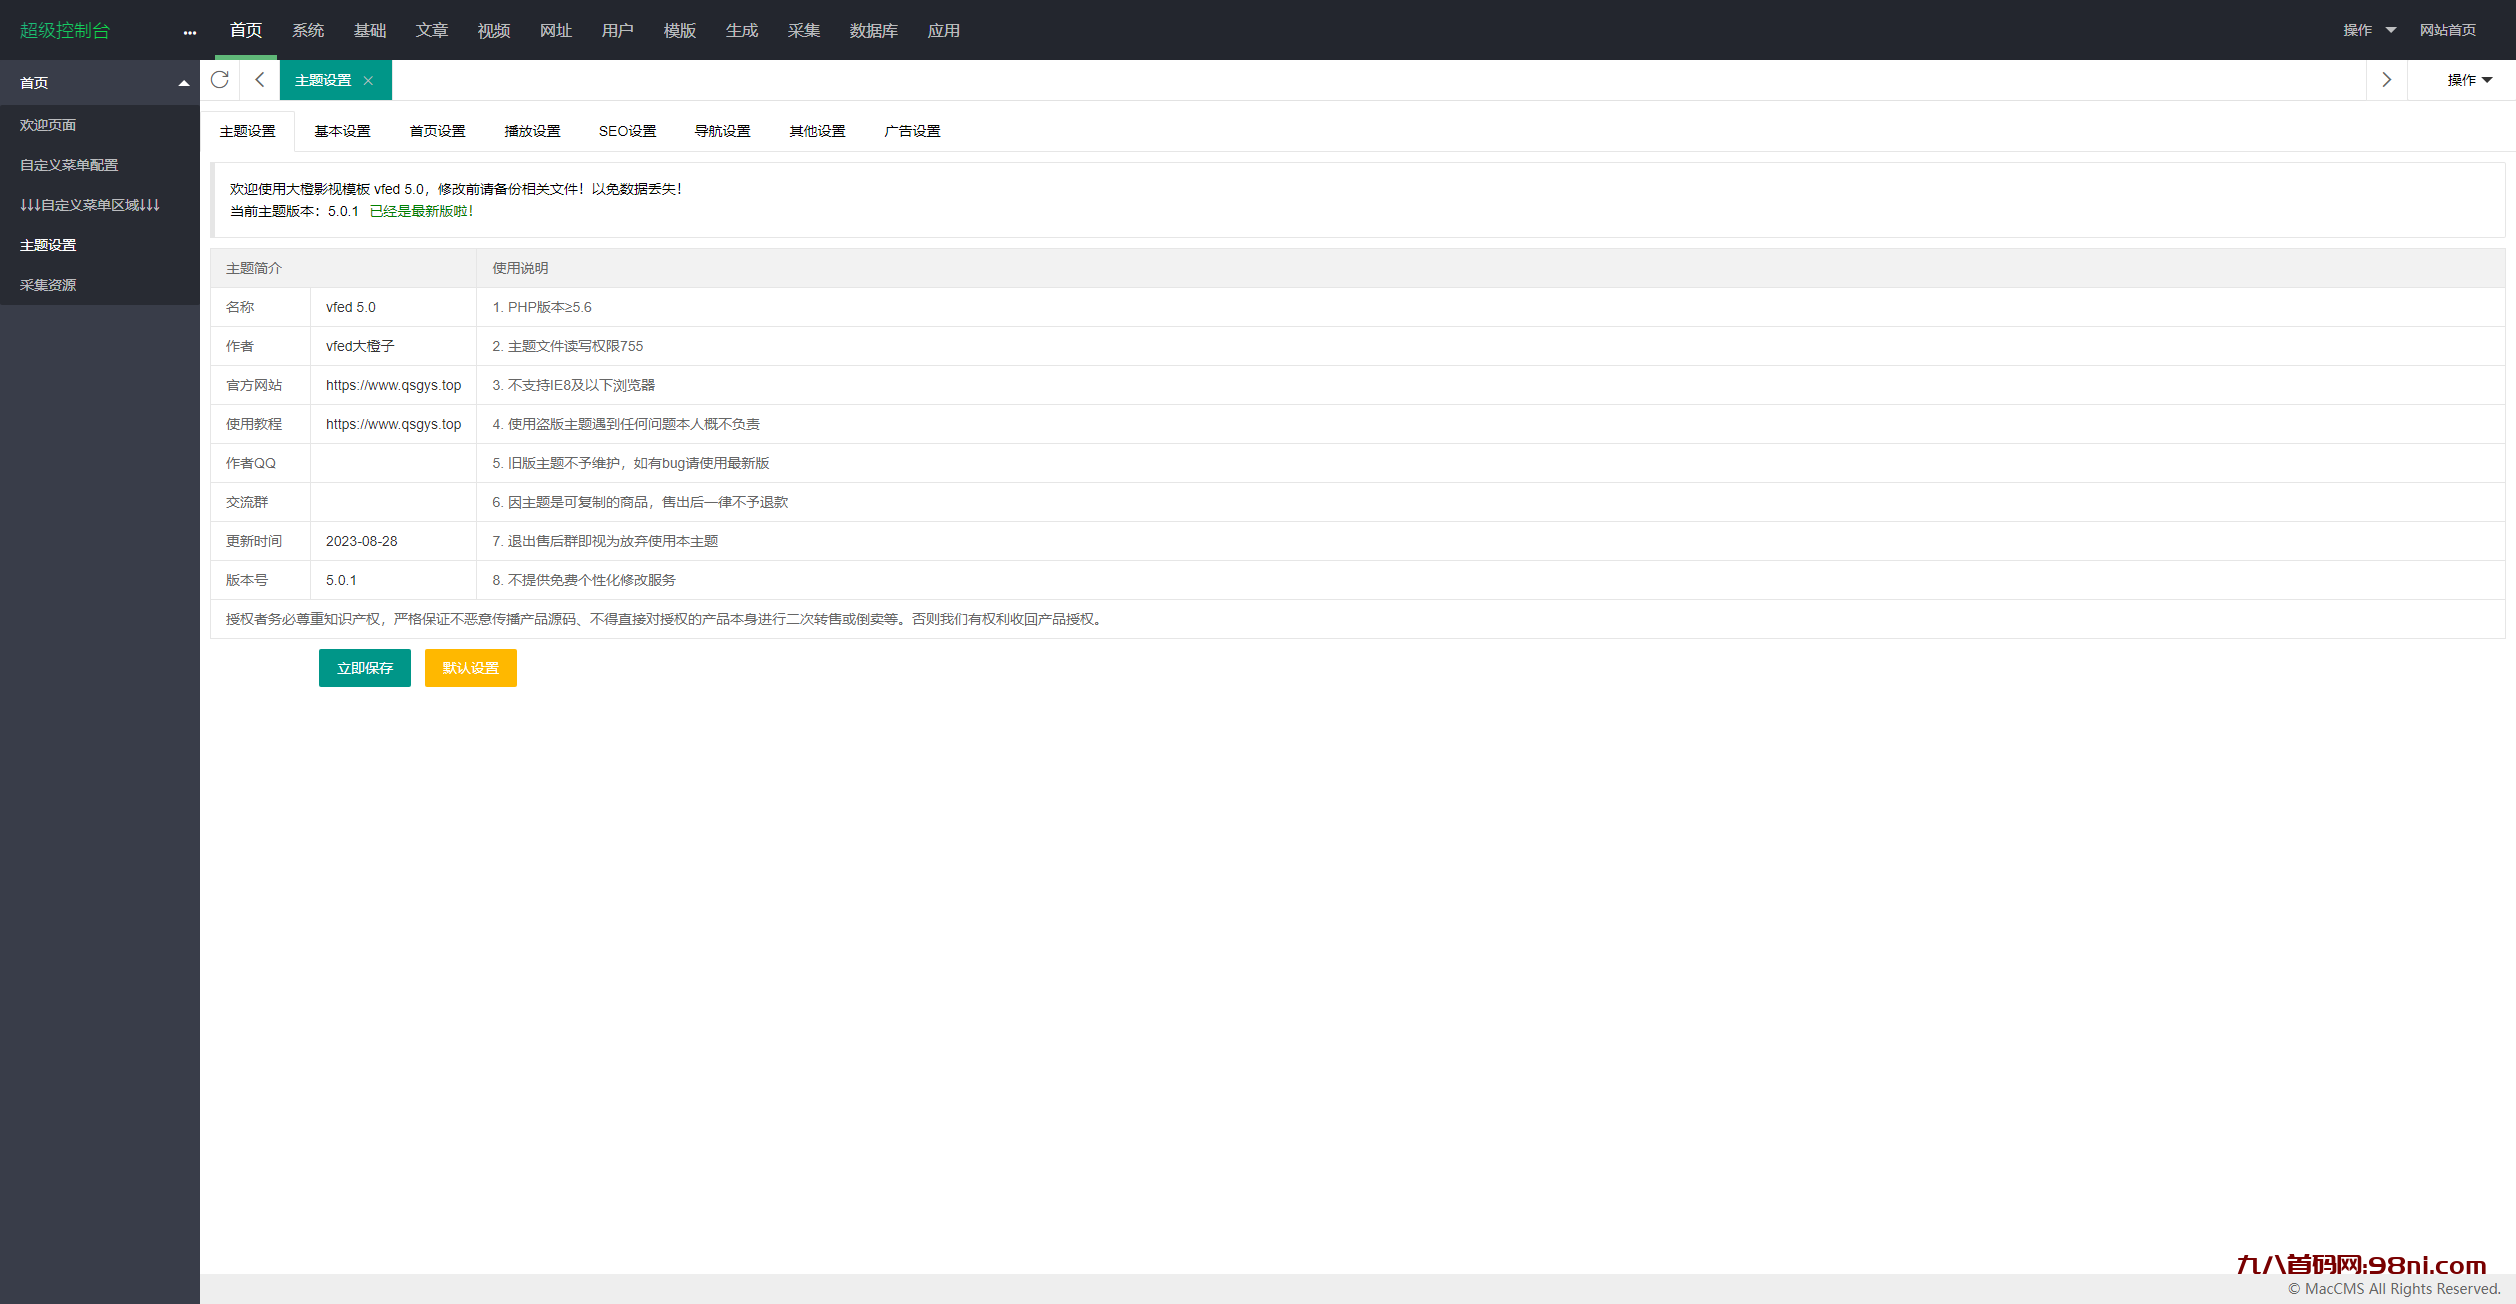This screenshot has height=1304, width=2516.
Task: Switch to the 基本设置 tab
Action: pos(342,131)
